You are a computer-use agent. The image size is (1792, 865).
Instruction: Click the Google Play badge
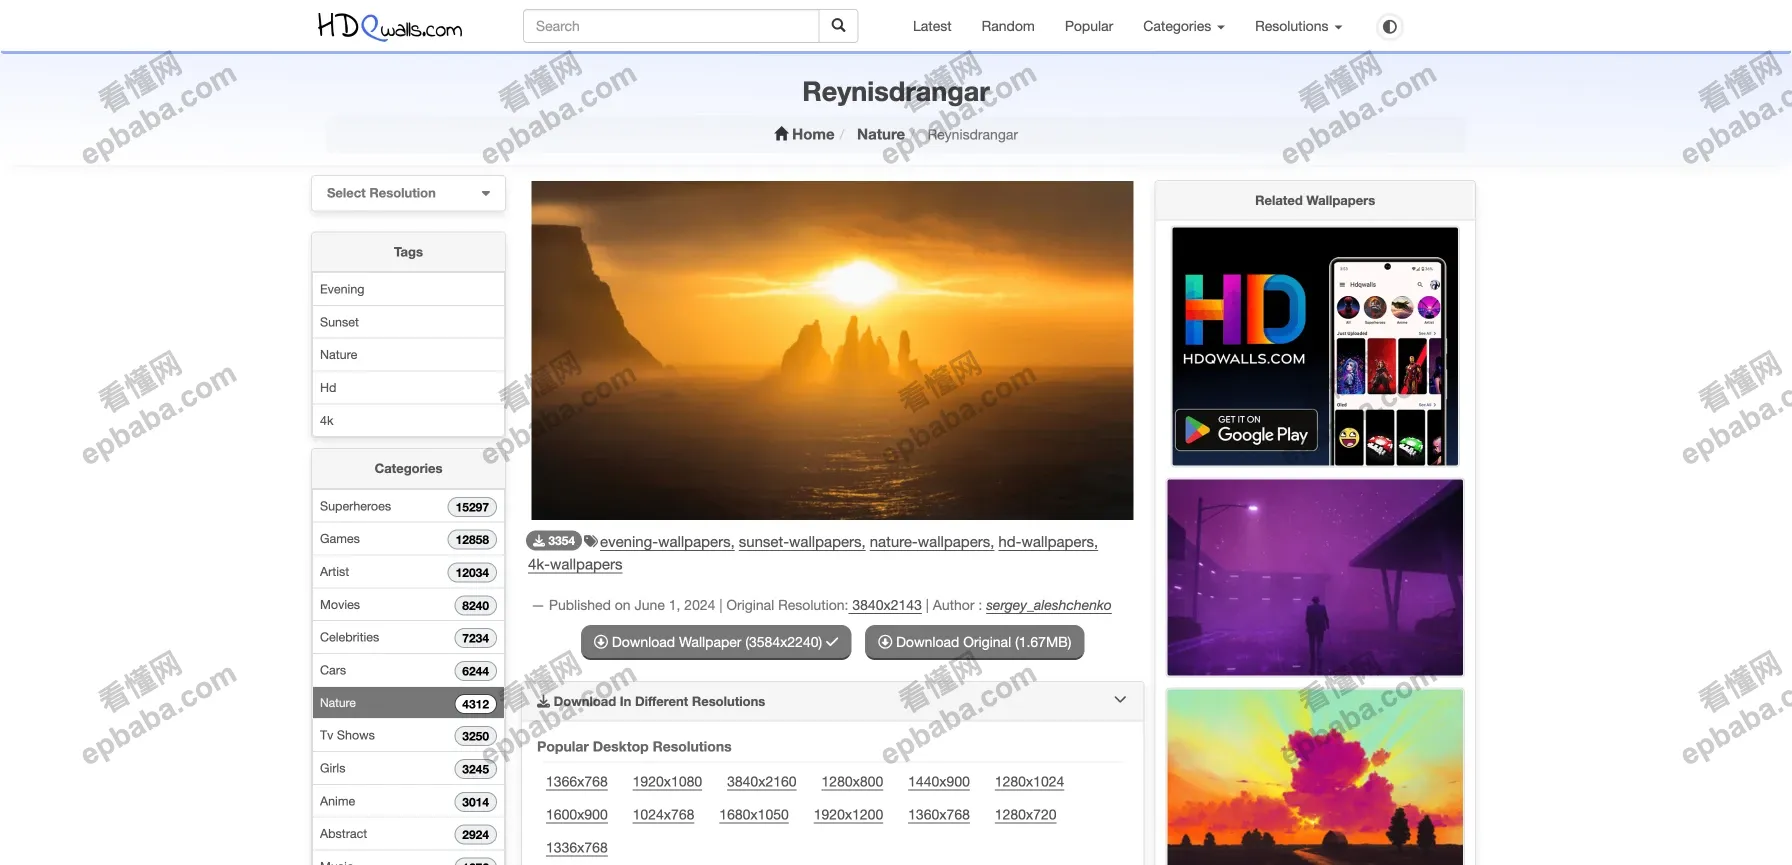coord(1246,431)
